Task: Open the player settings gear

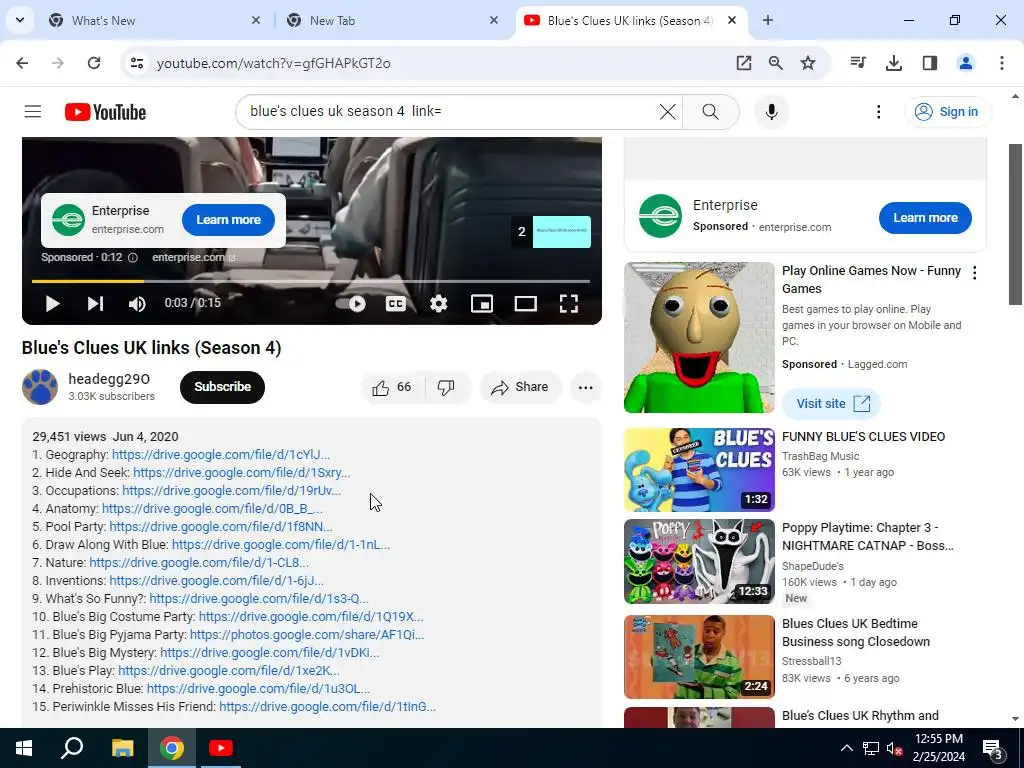Action: [439, 304]
